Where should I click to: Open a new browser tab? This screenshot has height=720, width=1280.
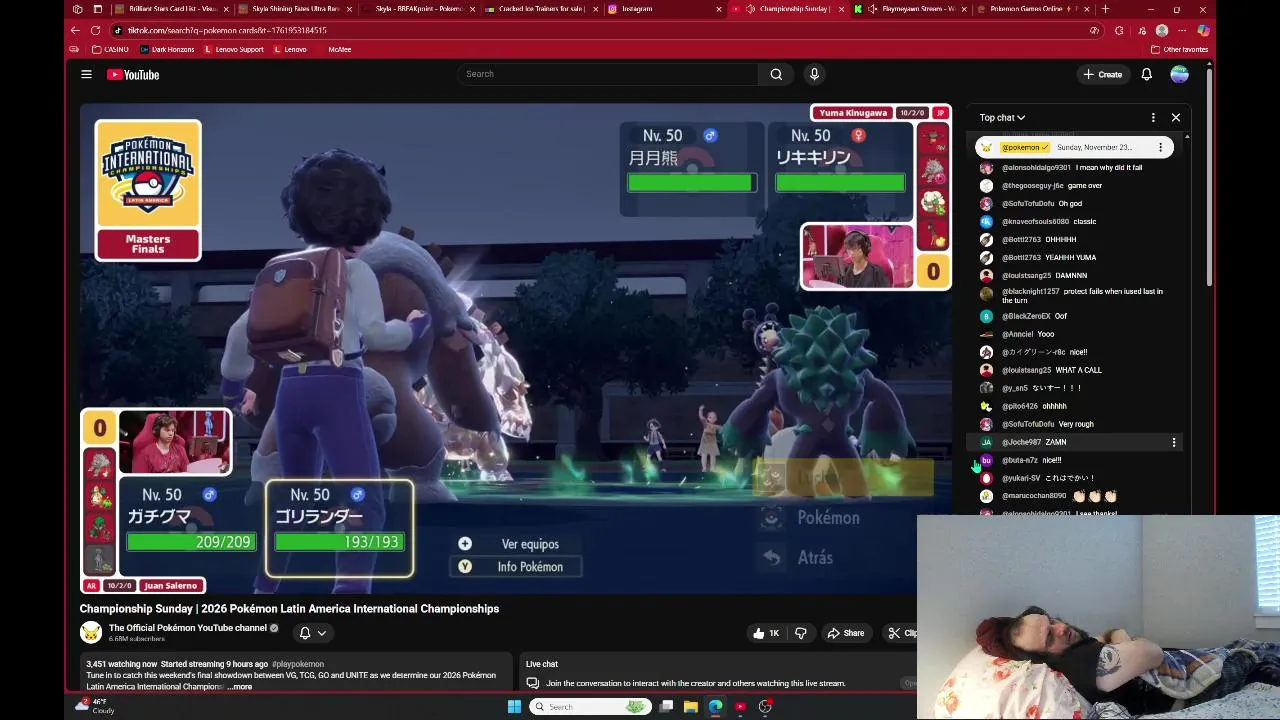[x=1105, y=9]
